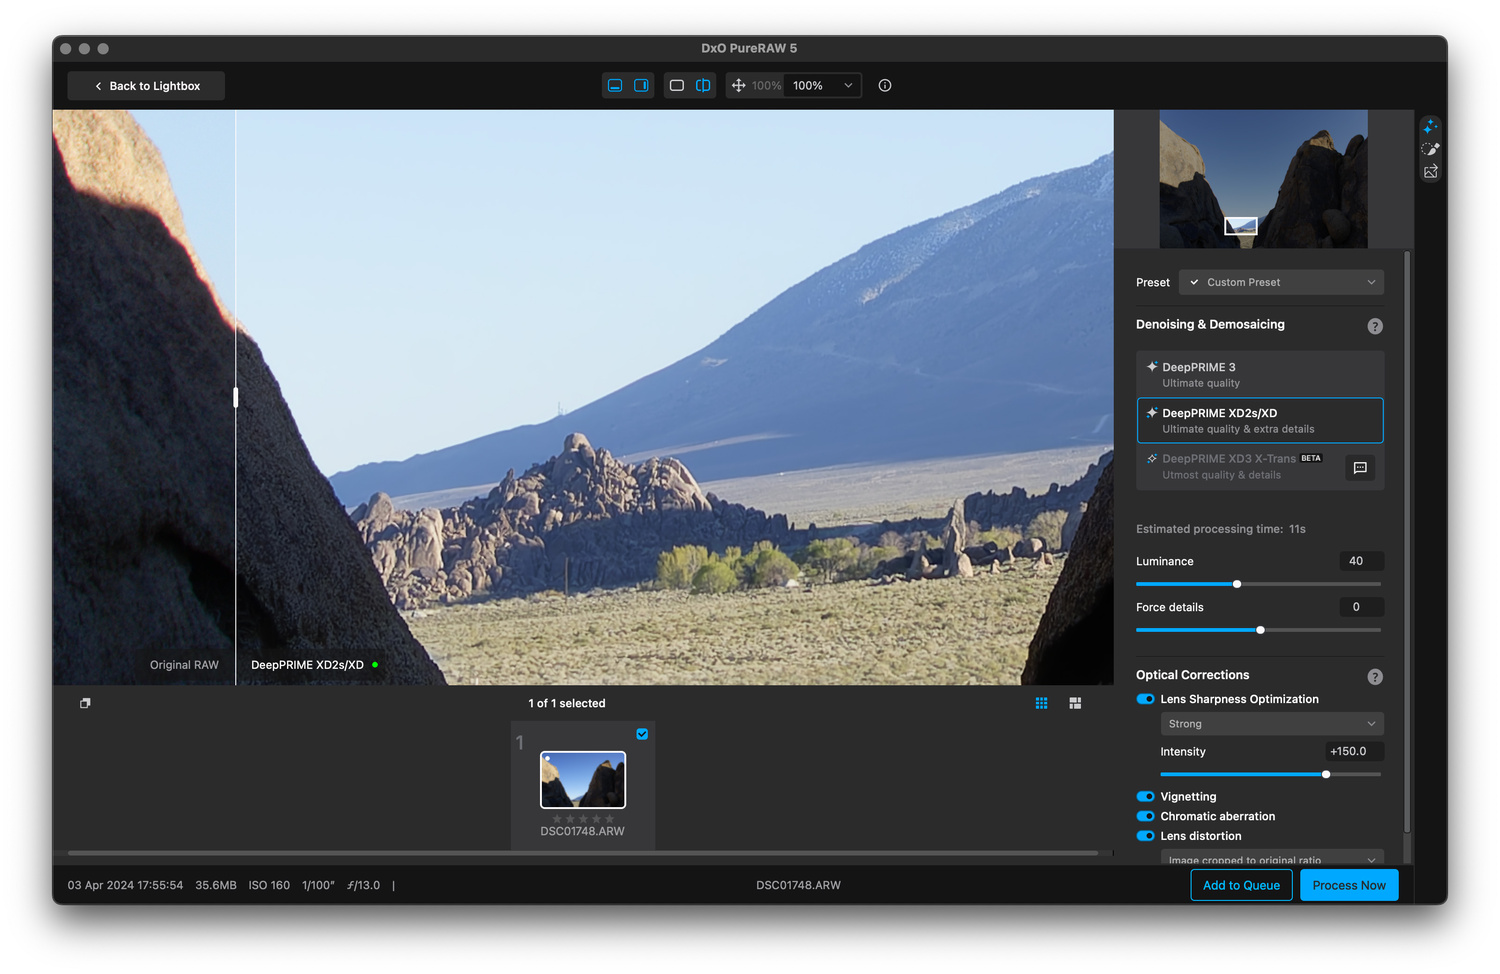Turn off the Vignetting toggle

click(x=1146, y=797)
